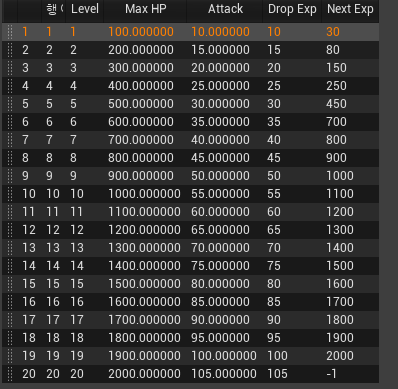The width and height of the screenshot is (398, 389).
Task: Grab the drag handle of row 6
Action: (10, 122)
